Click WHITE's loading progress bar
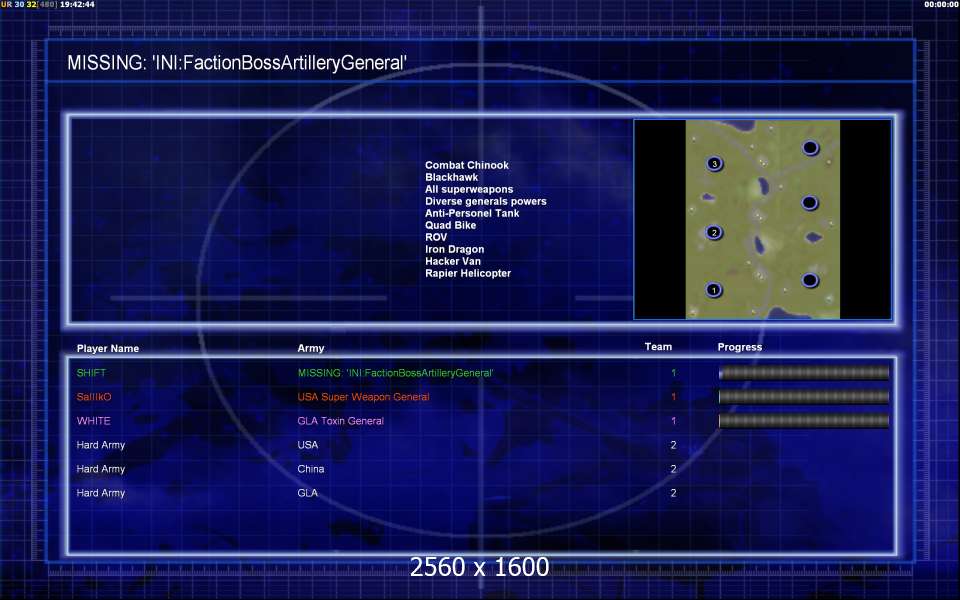 [x=804, y=421]
